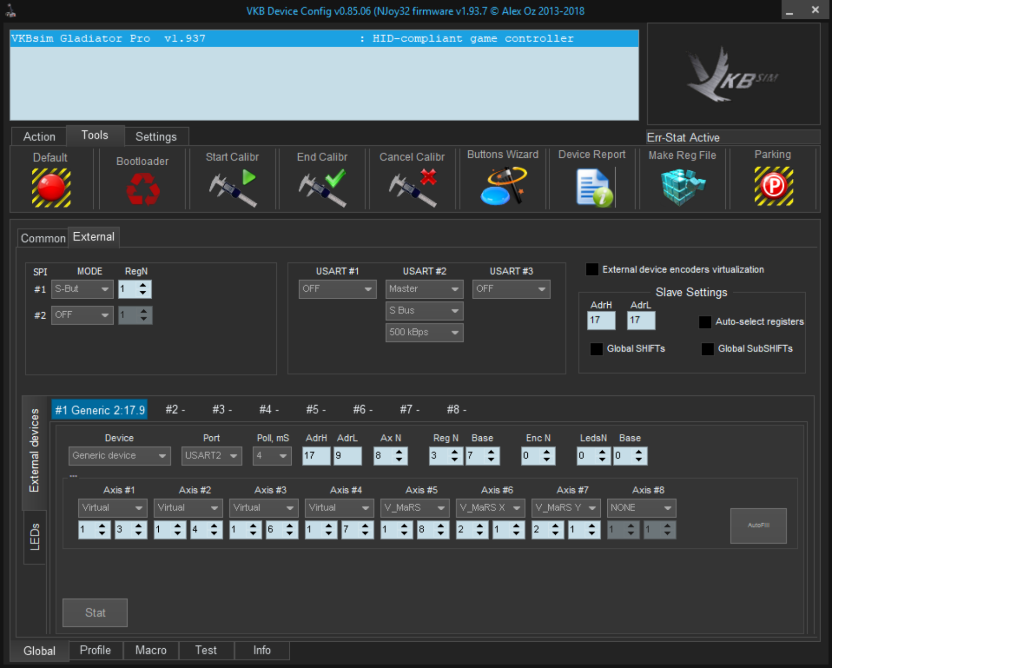1024x668 pixels.
Task: Click the Default red button icon
Action: [x=50, y=186]
